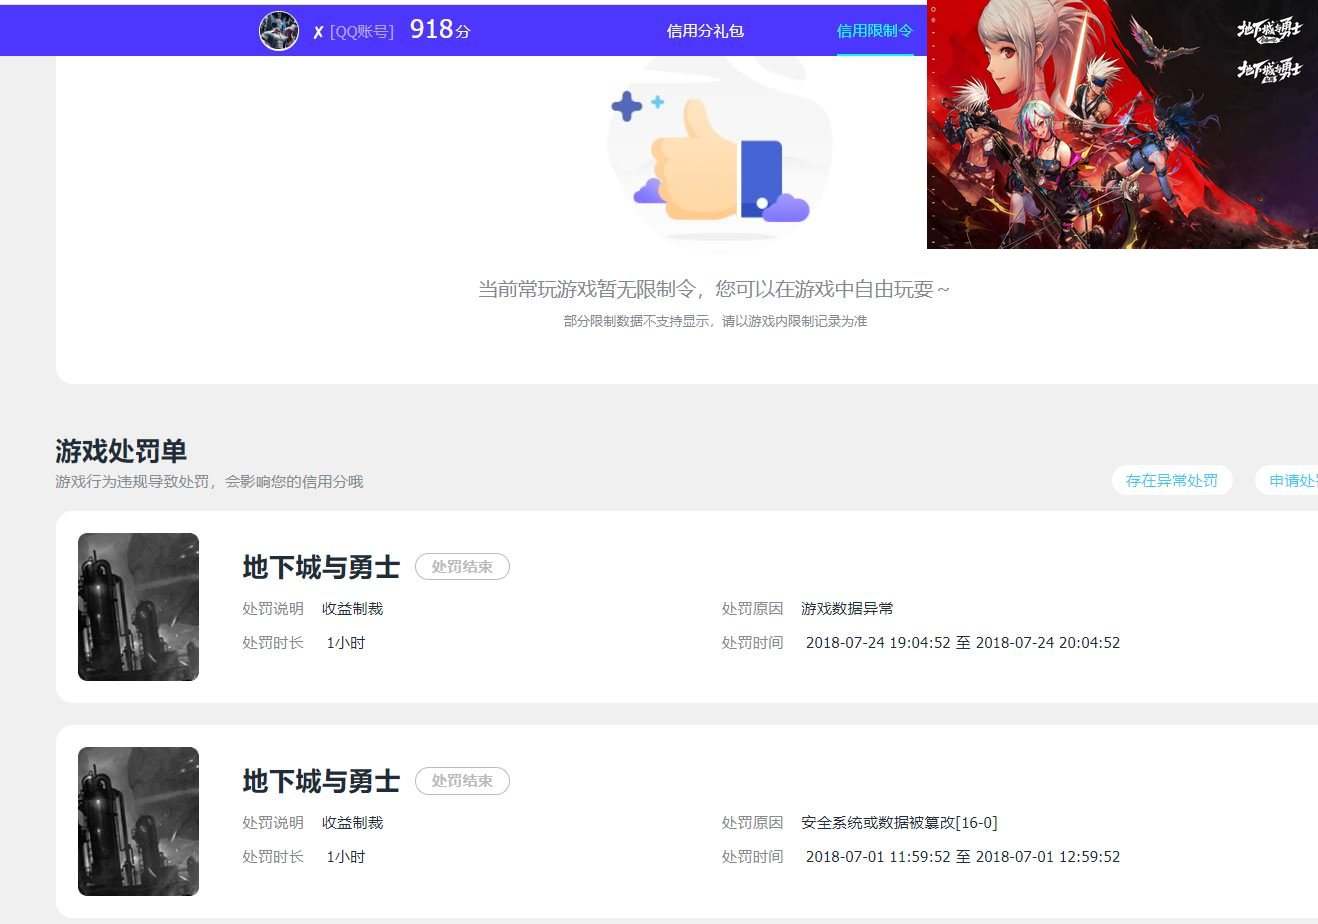This screenshot has height=924, width=1318.
Task: Click the 安全系统或数据被篡改[16-0] reason text
Action: pos(899,822)
